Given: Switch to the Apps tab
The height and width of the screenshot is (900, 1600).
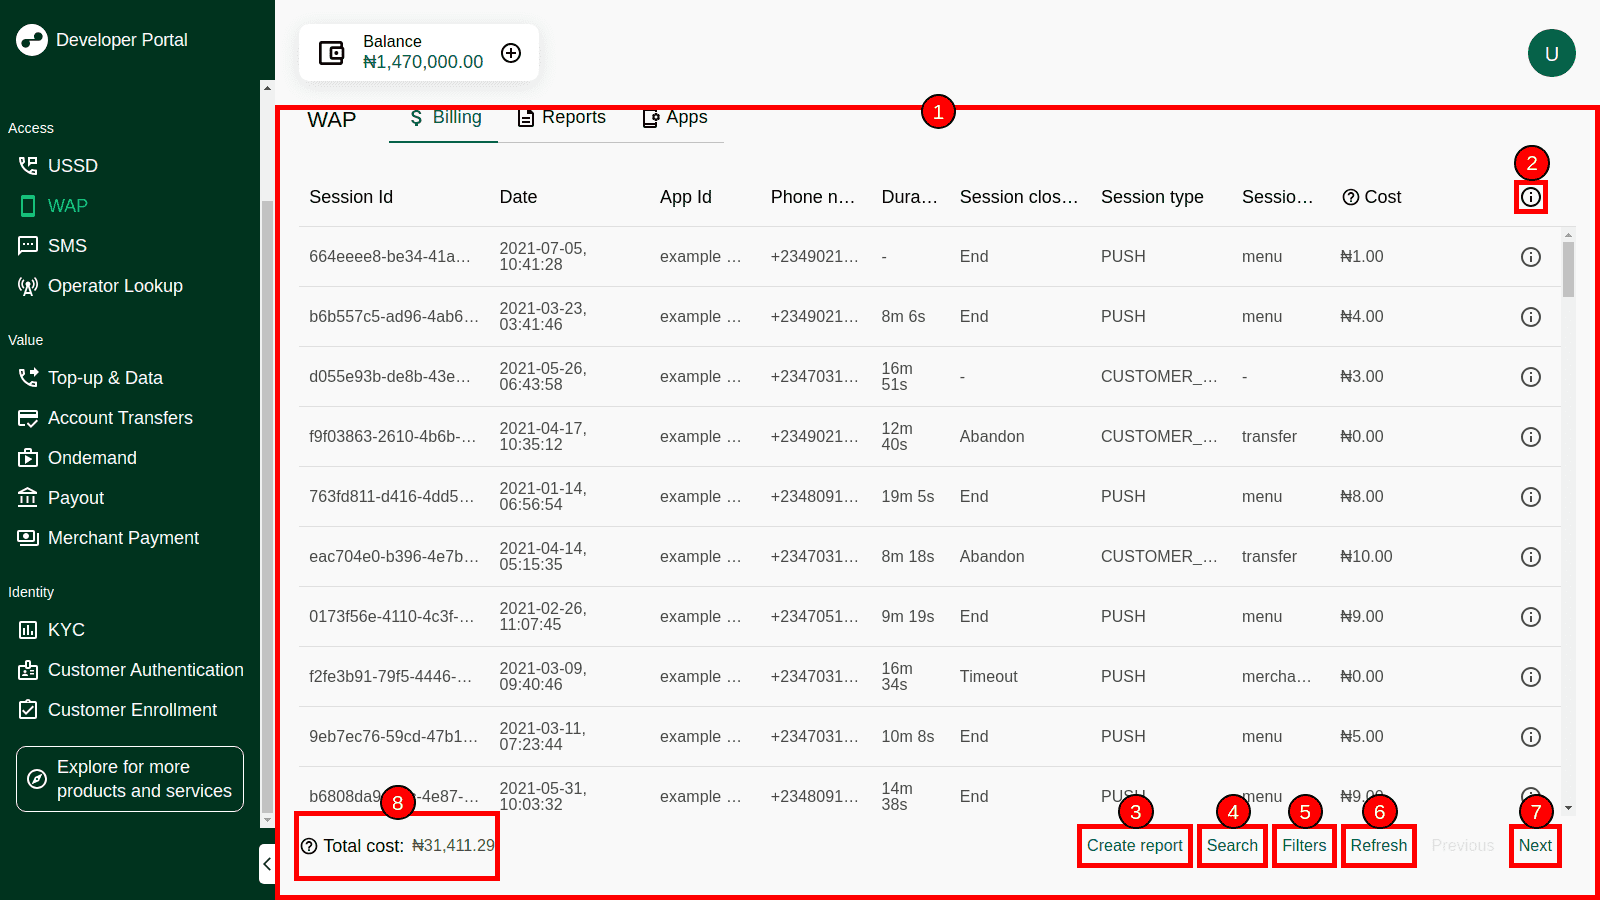Looking at the screenshot, I should click(674, 118).
